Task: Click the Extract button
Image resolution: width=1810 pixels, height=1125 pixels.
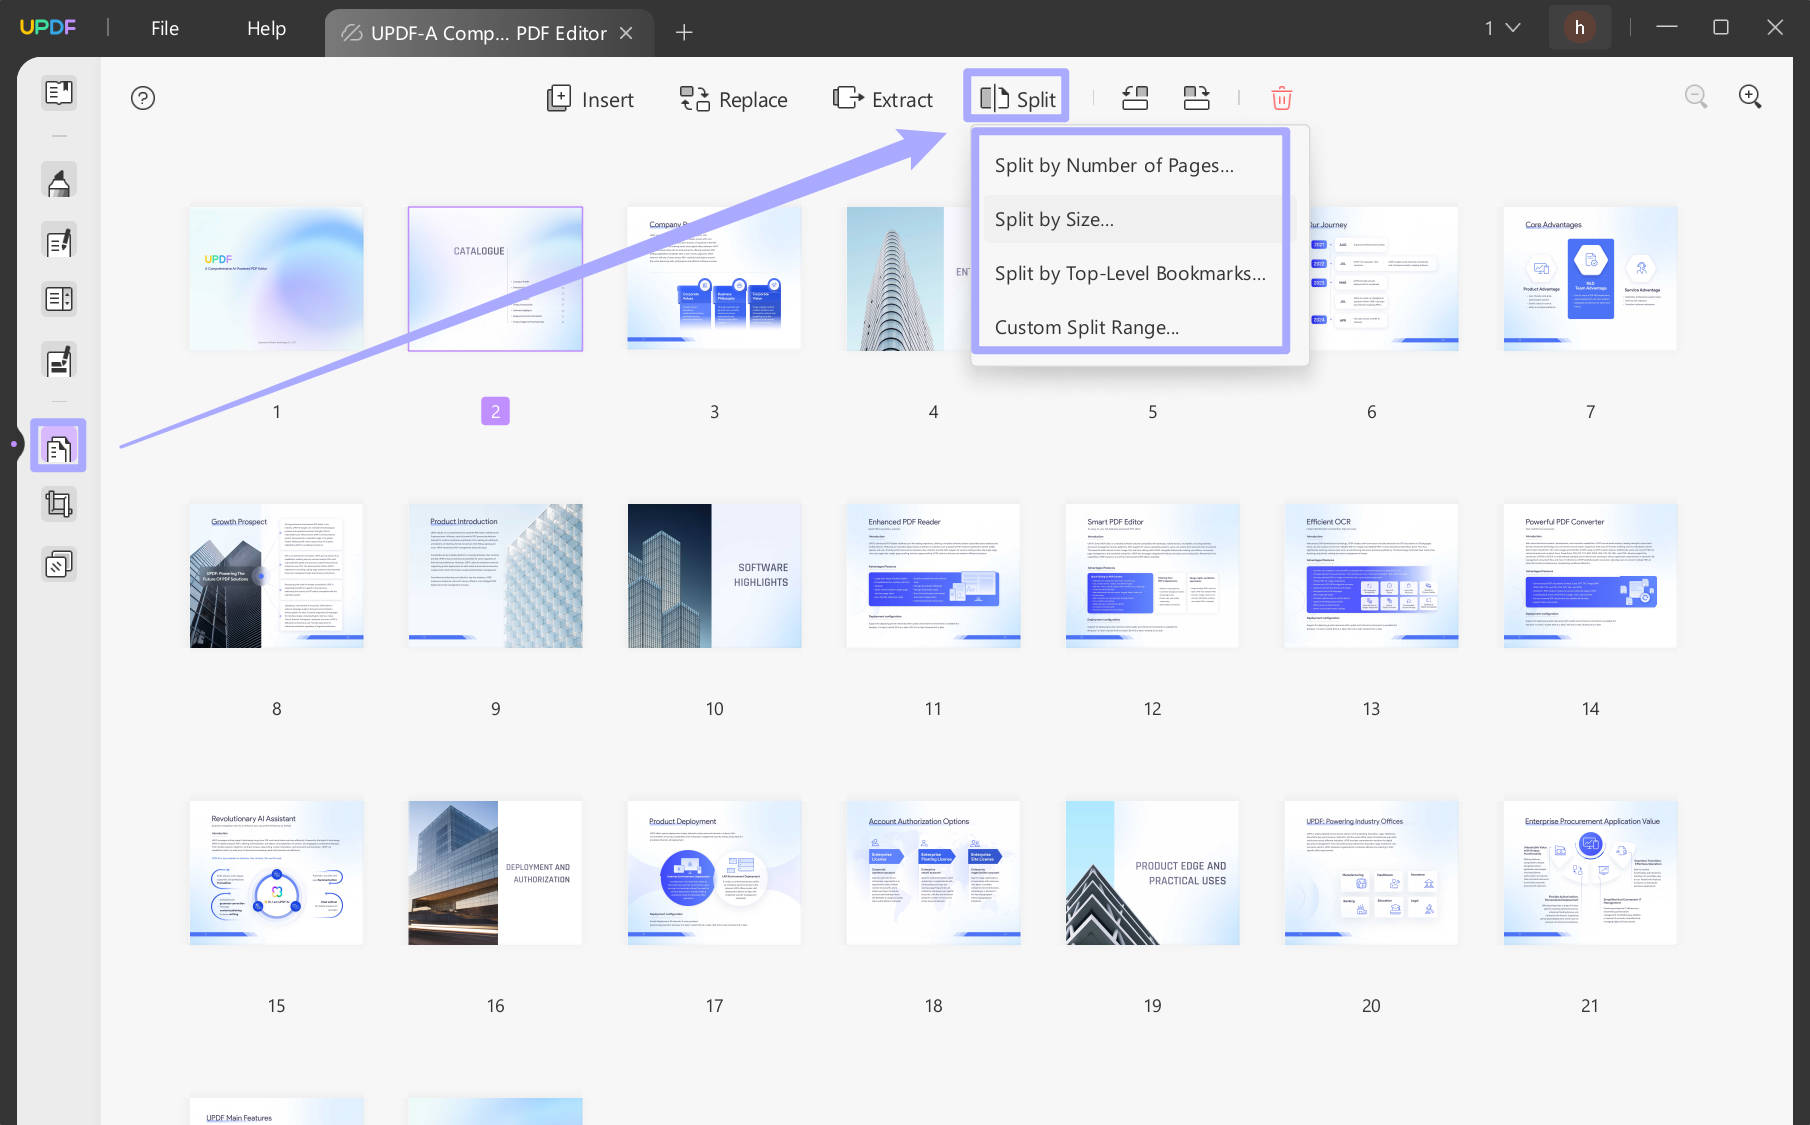Action: pyautogui.click(x=882, y=99)
